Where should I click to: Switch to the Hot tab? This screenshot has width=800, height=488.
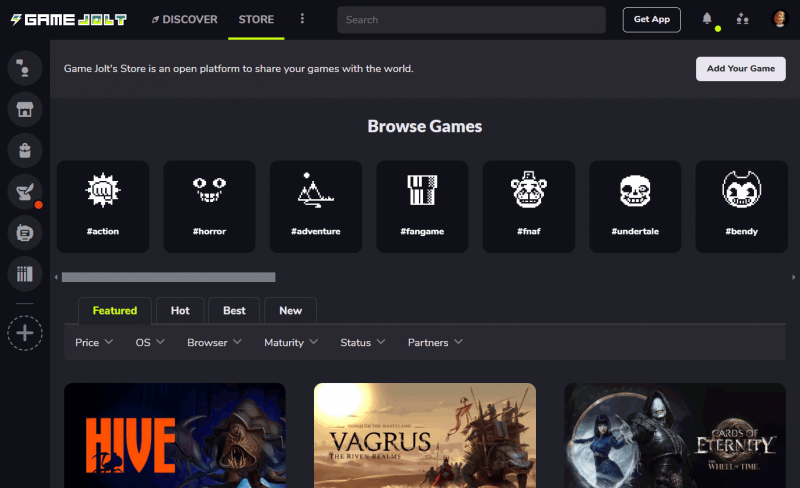[180, 310]
